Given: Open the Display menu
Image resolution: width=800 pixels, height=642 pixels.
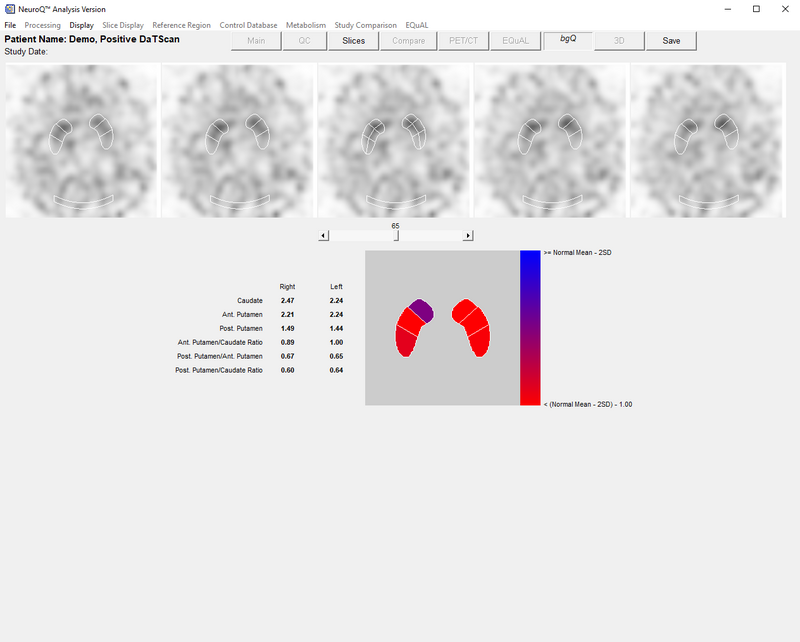Looking at the screenshot, I should coord(81,24).
